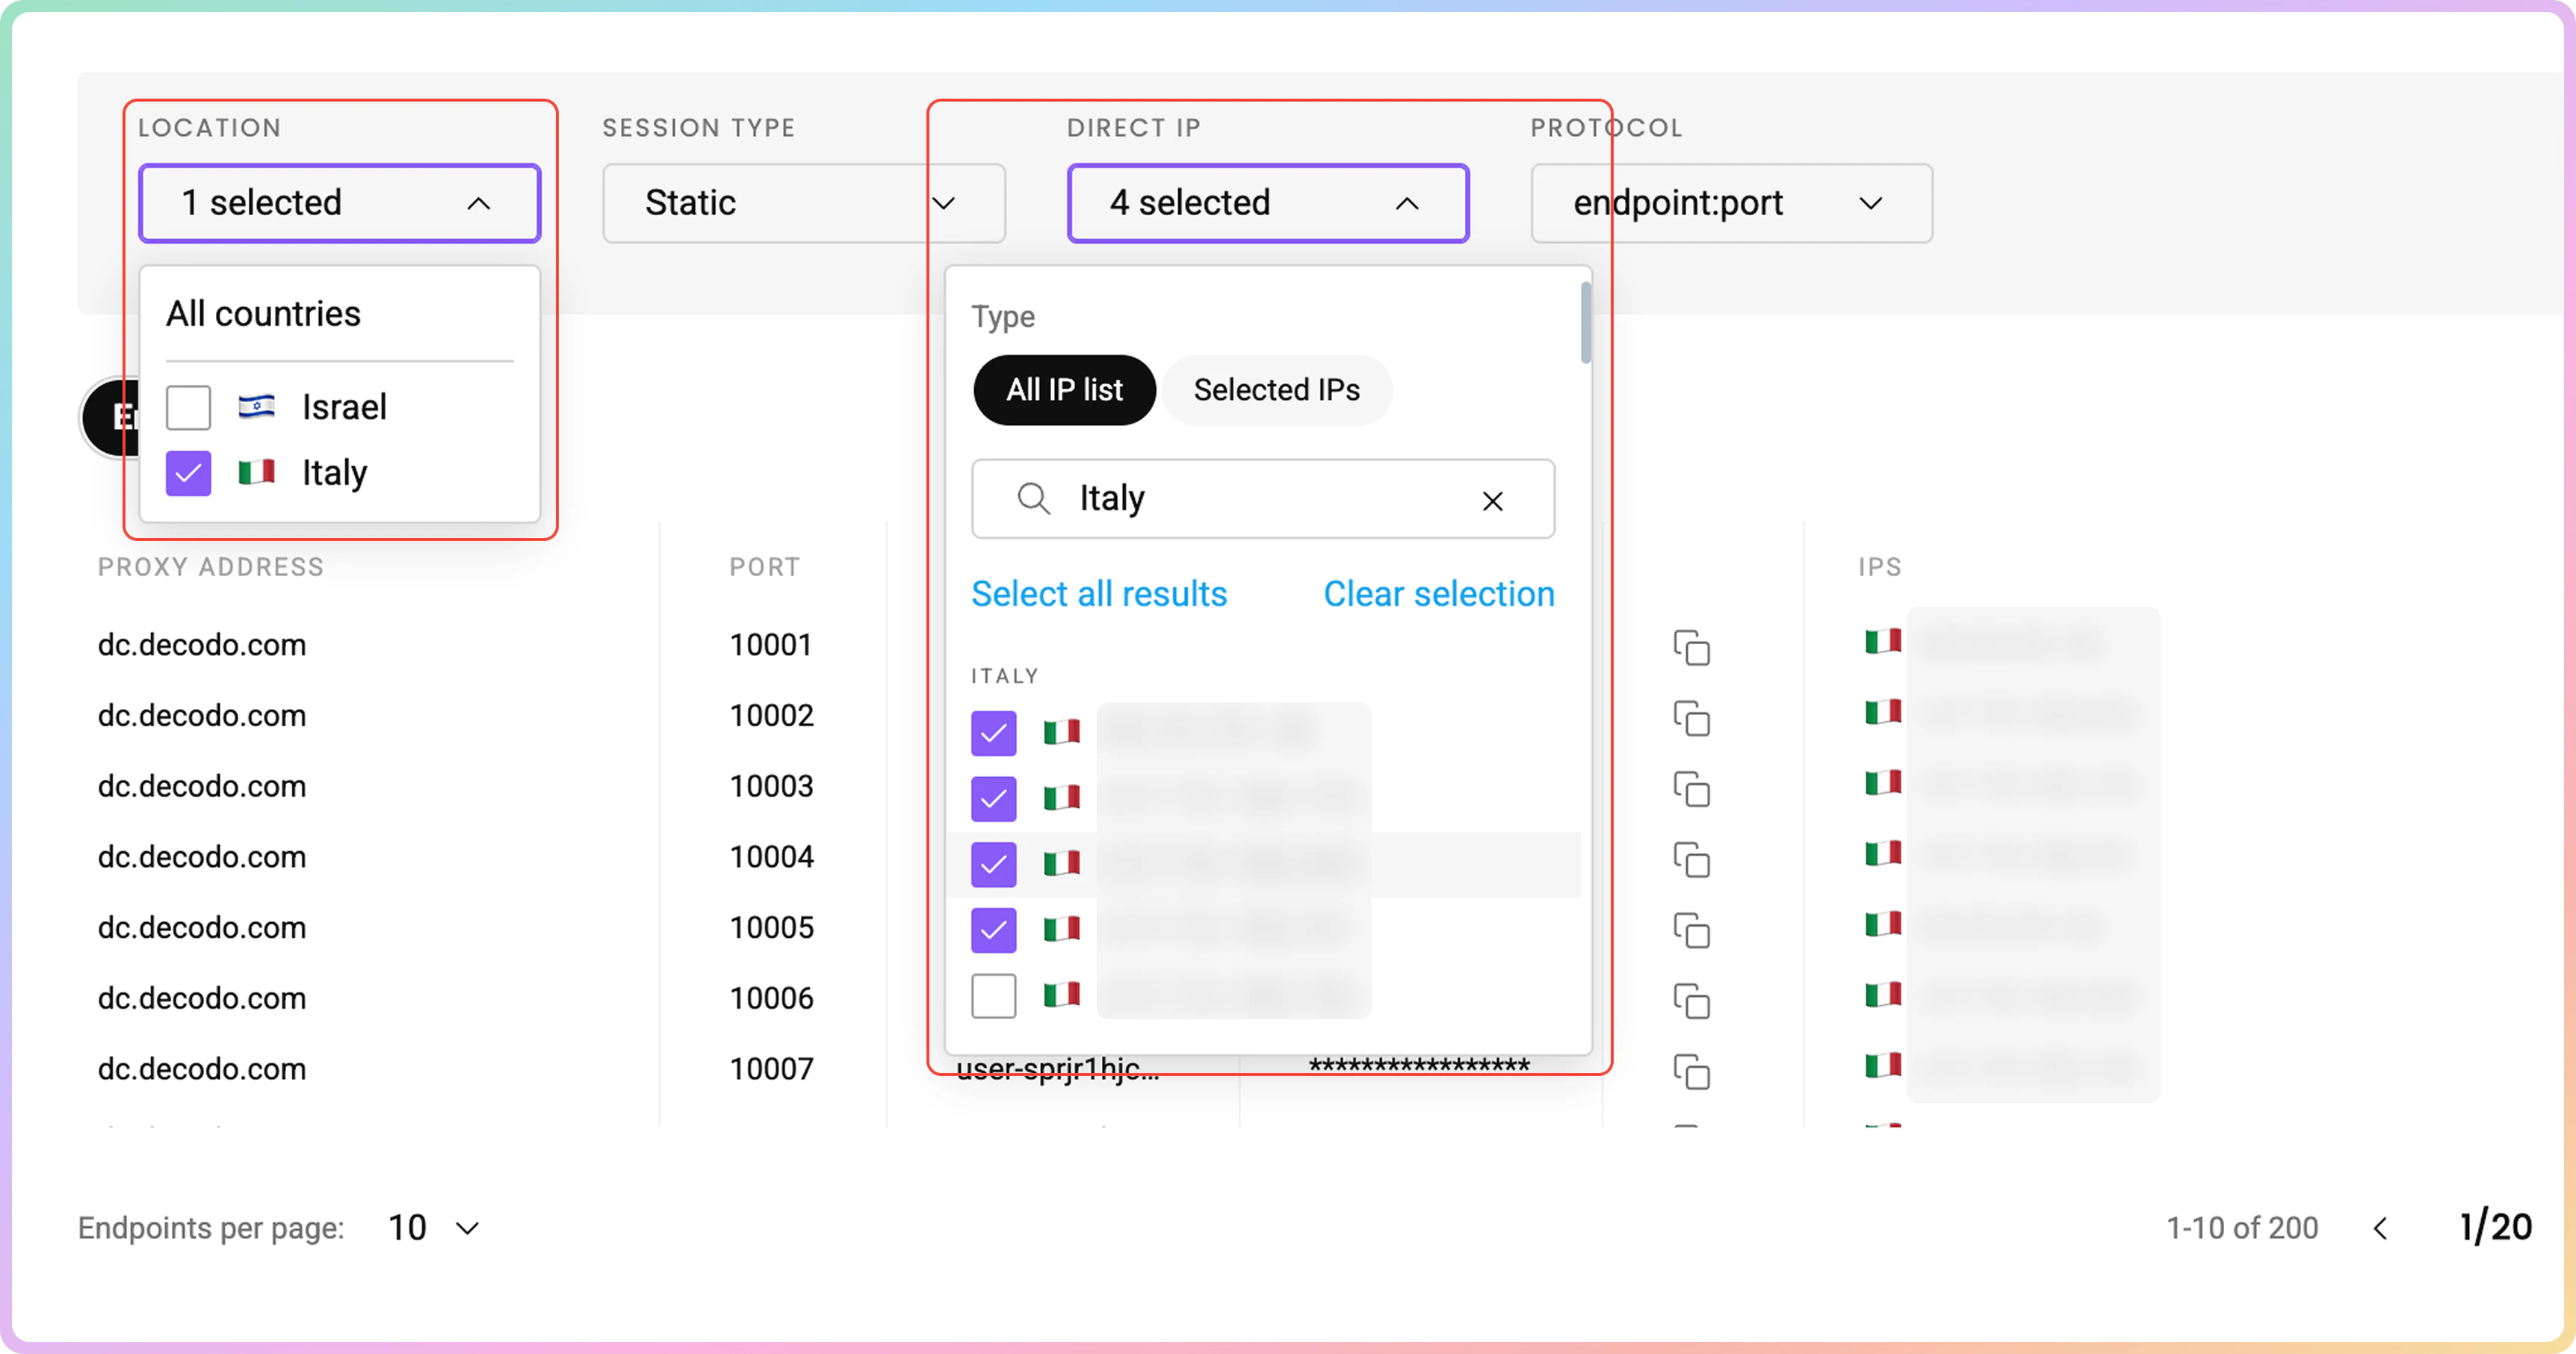Viewport: 2576px width, 1354px height.
Task: Go to previous page with left arrow
Action: tap(2380, 1228)
